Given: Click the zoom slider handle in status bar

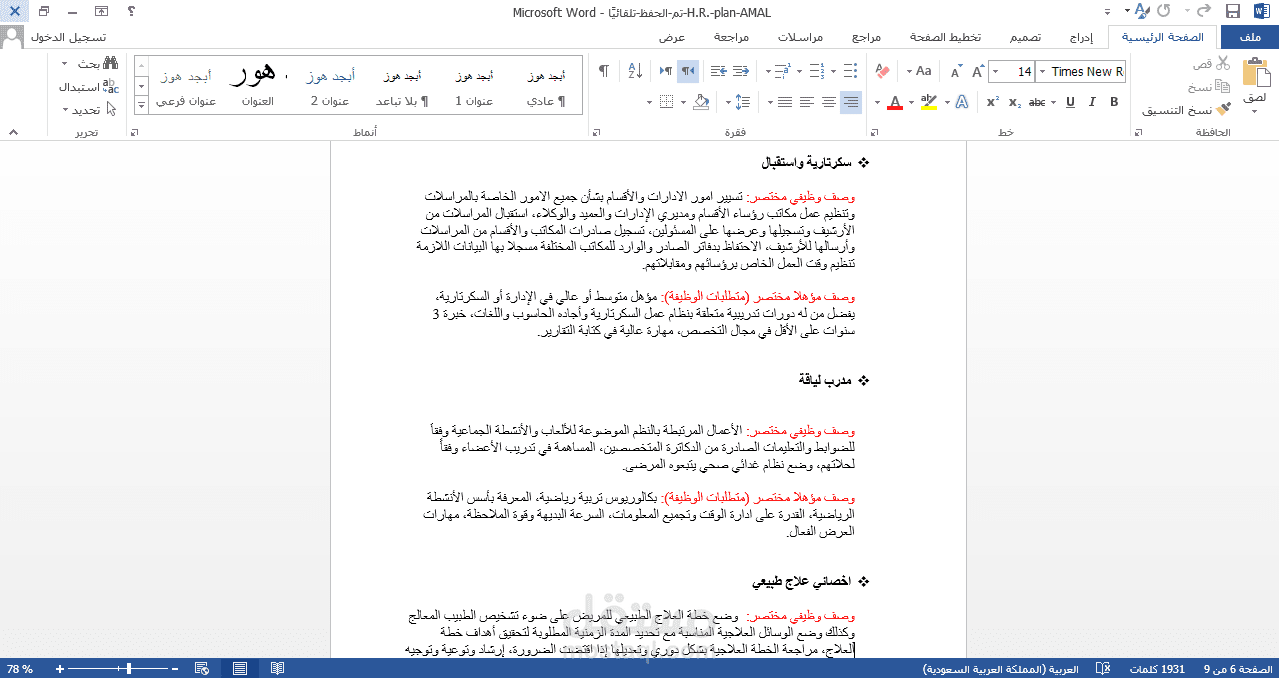Looking at the screenshot, I should click(x=129, y=668).
